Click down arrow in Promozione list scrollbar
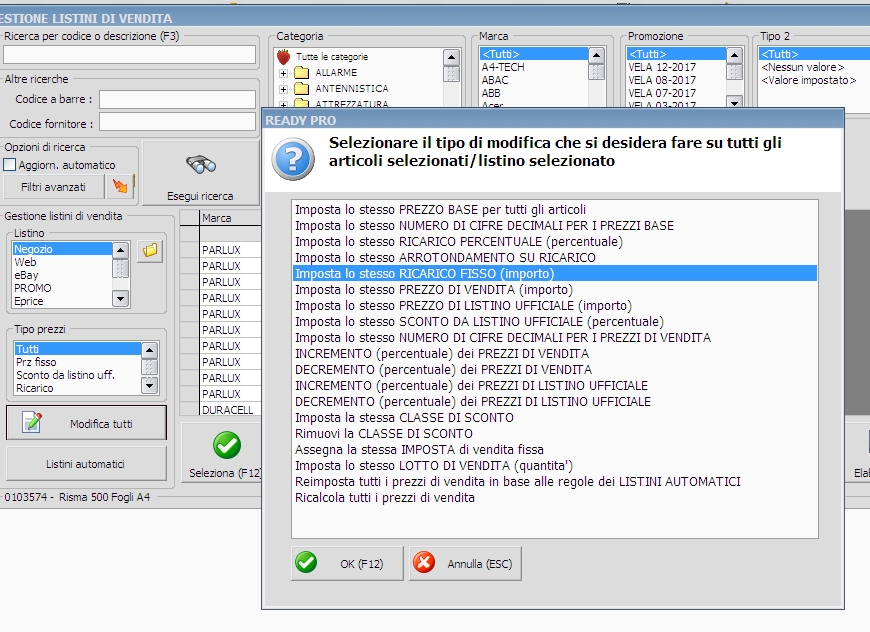Viewport: 870px width, 632px height. (x=735, y=102)
